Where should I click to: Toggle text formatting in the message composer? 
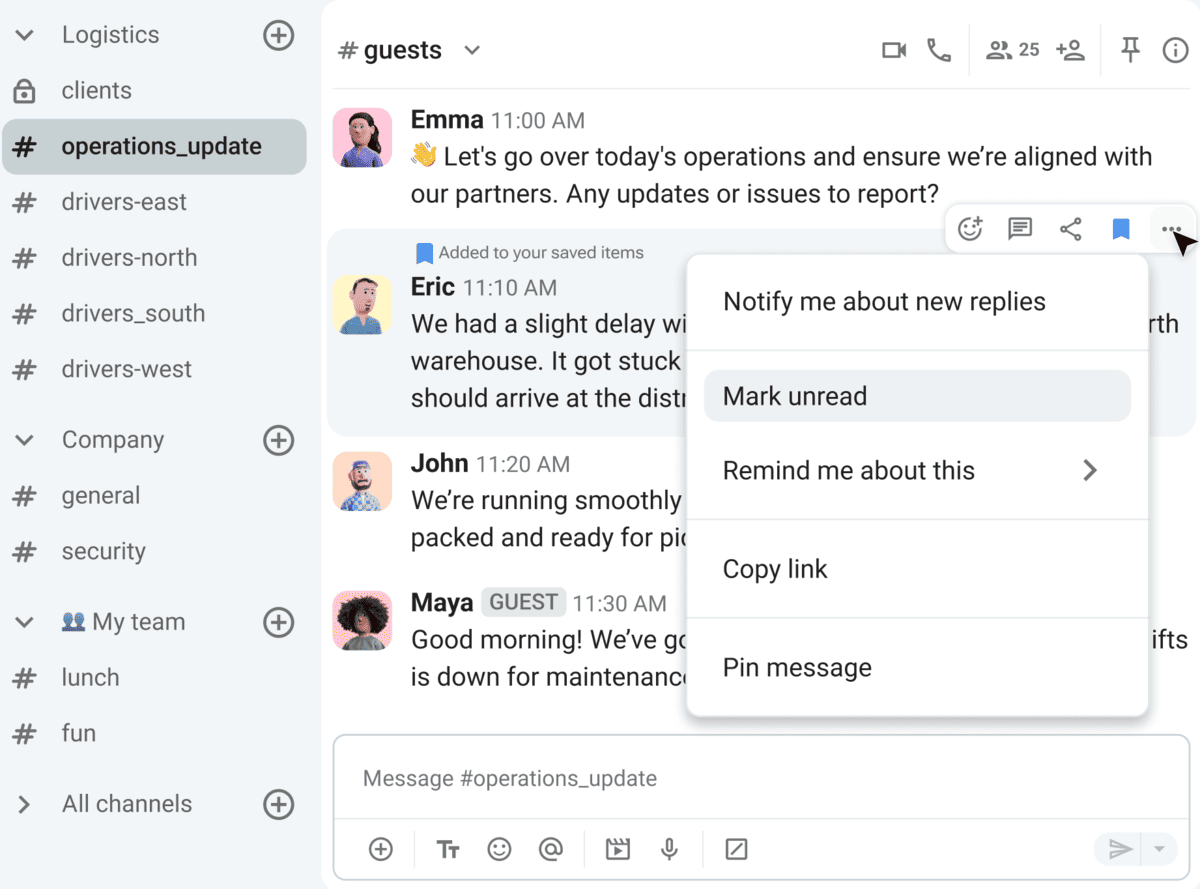pos(447,849)
